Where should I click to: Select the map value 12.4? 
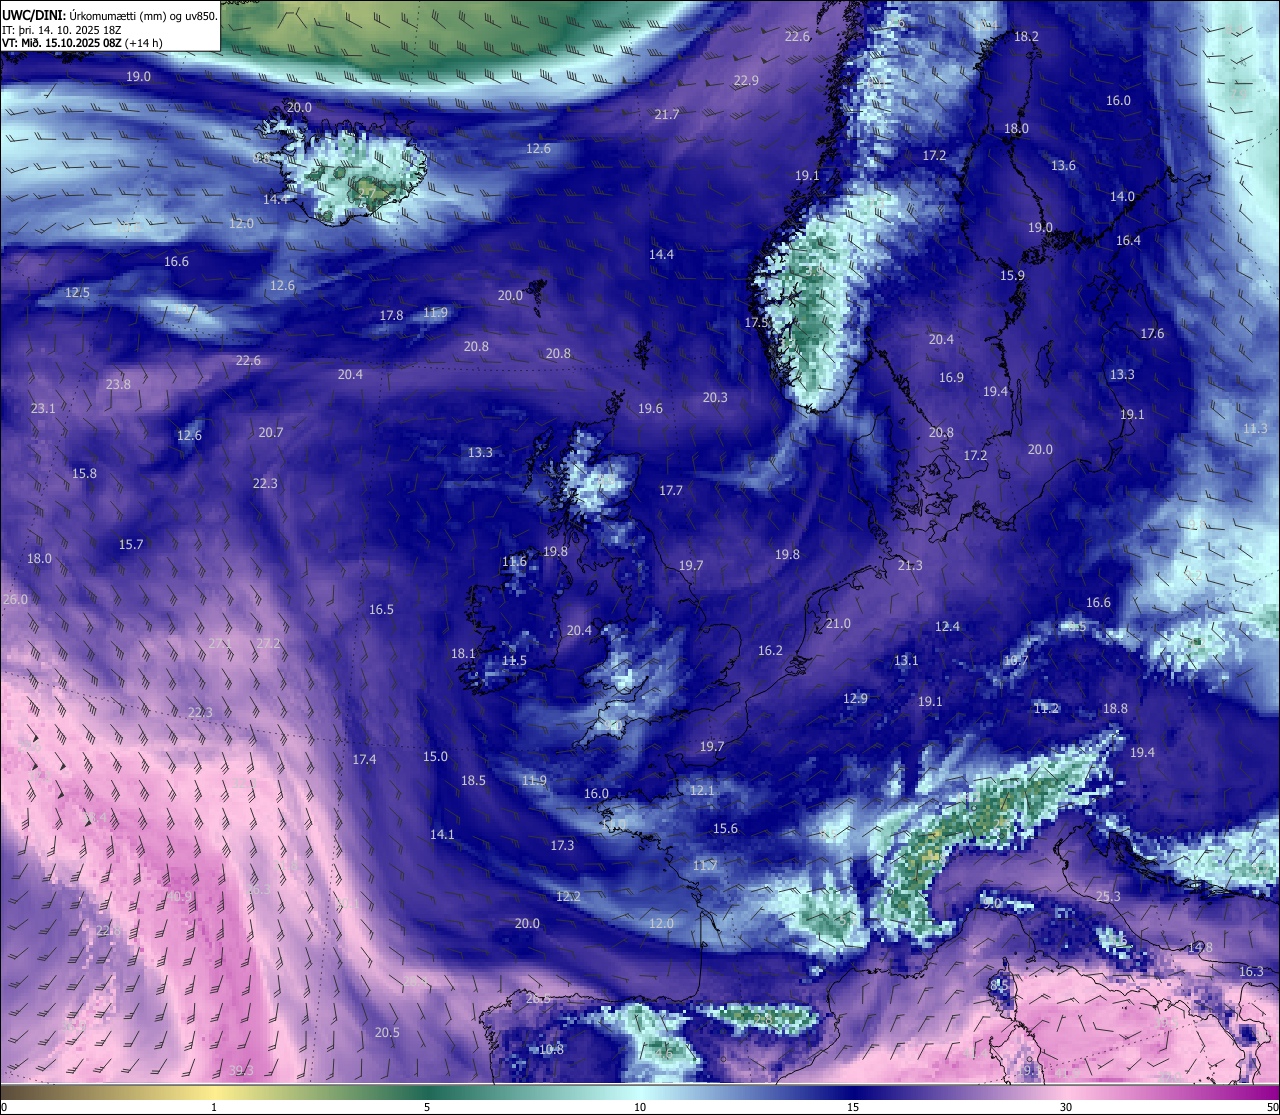coord(947,626)
